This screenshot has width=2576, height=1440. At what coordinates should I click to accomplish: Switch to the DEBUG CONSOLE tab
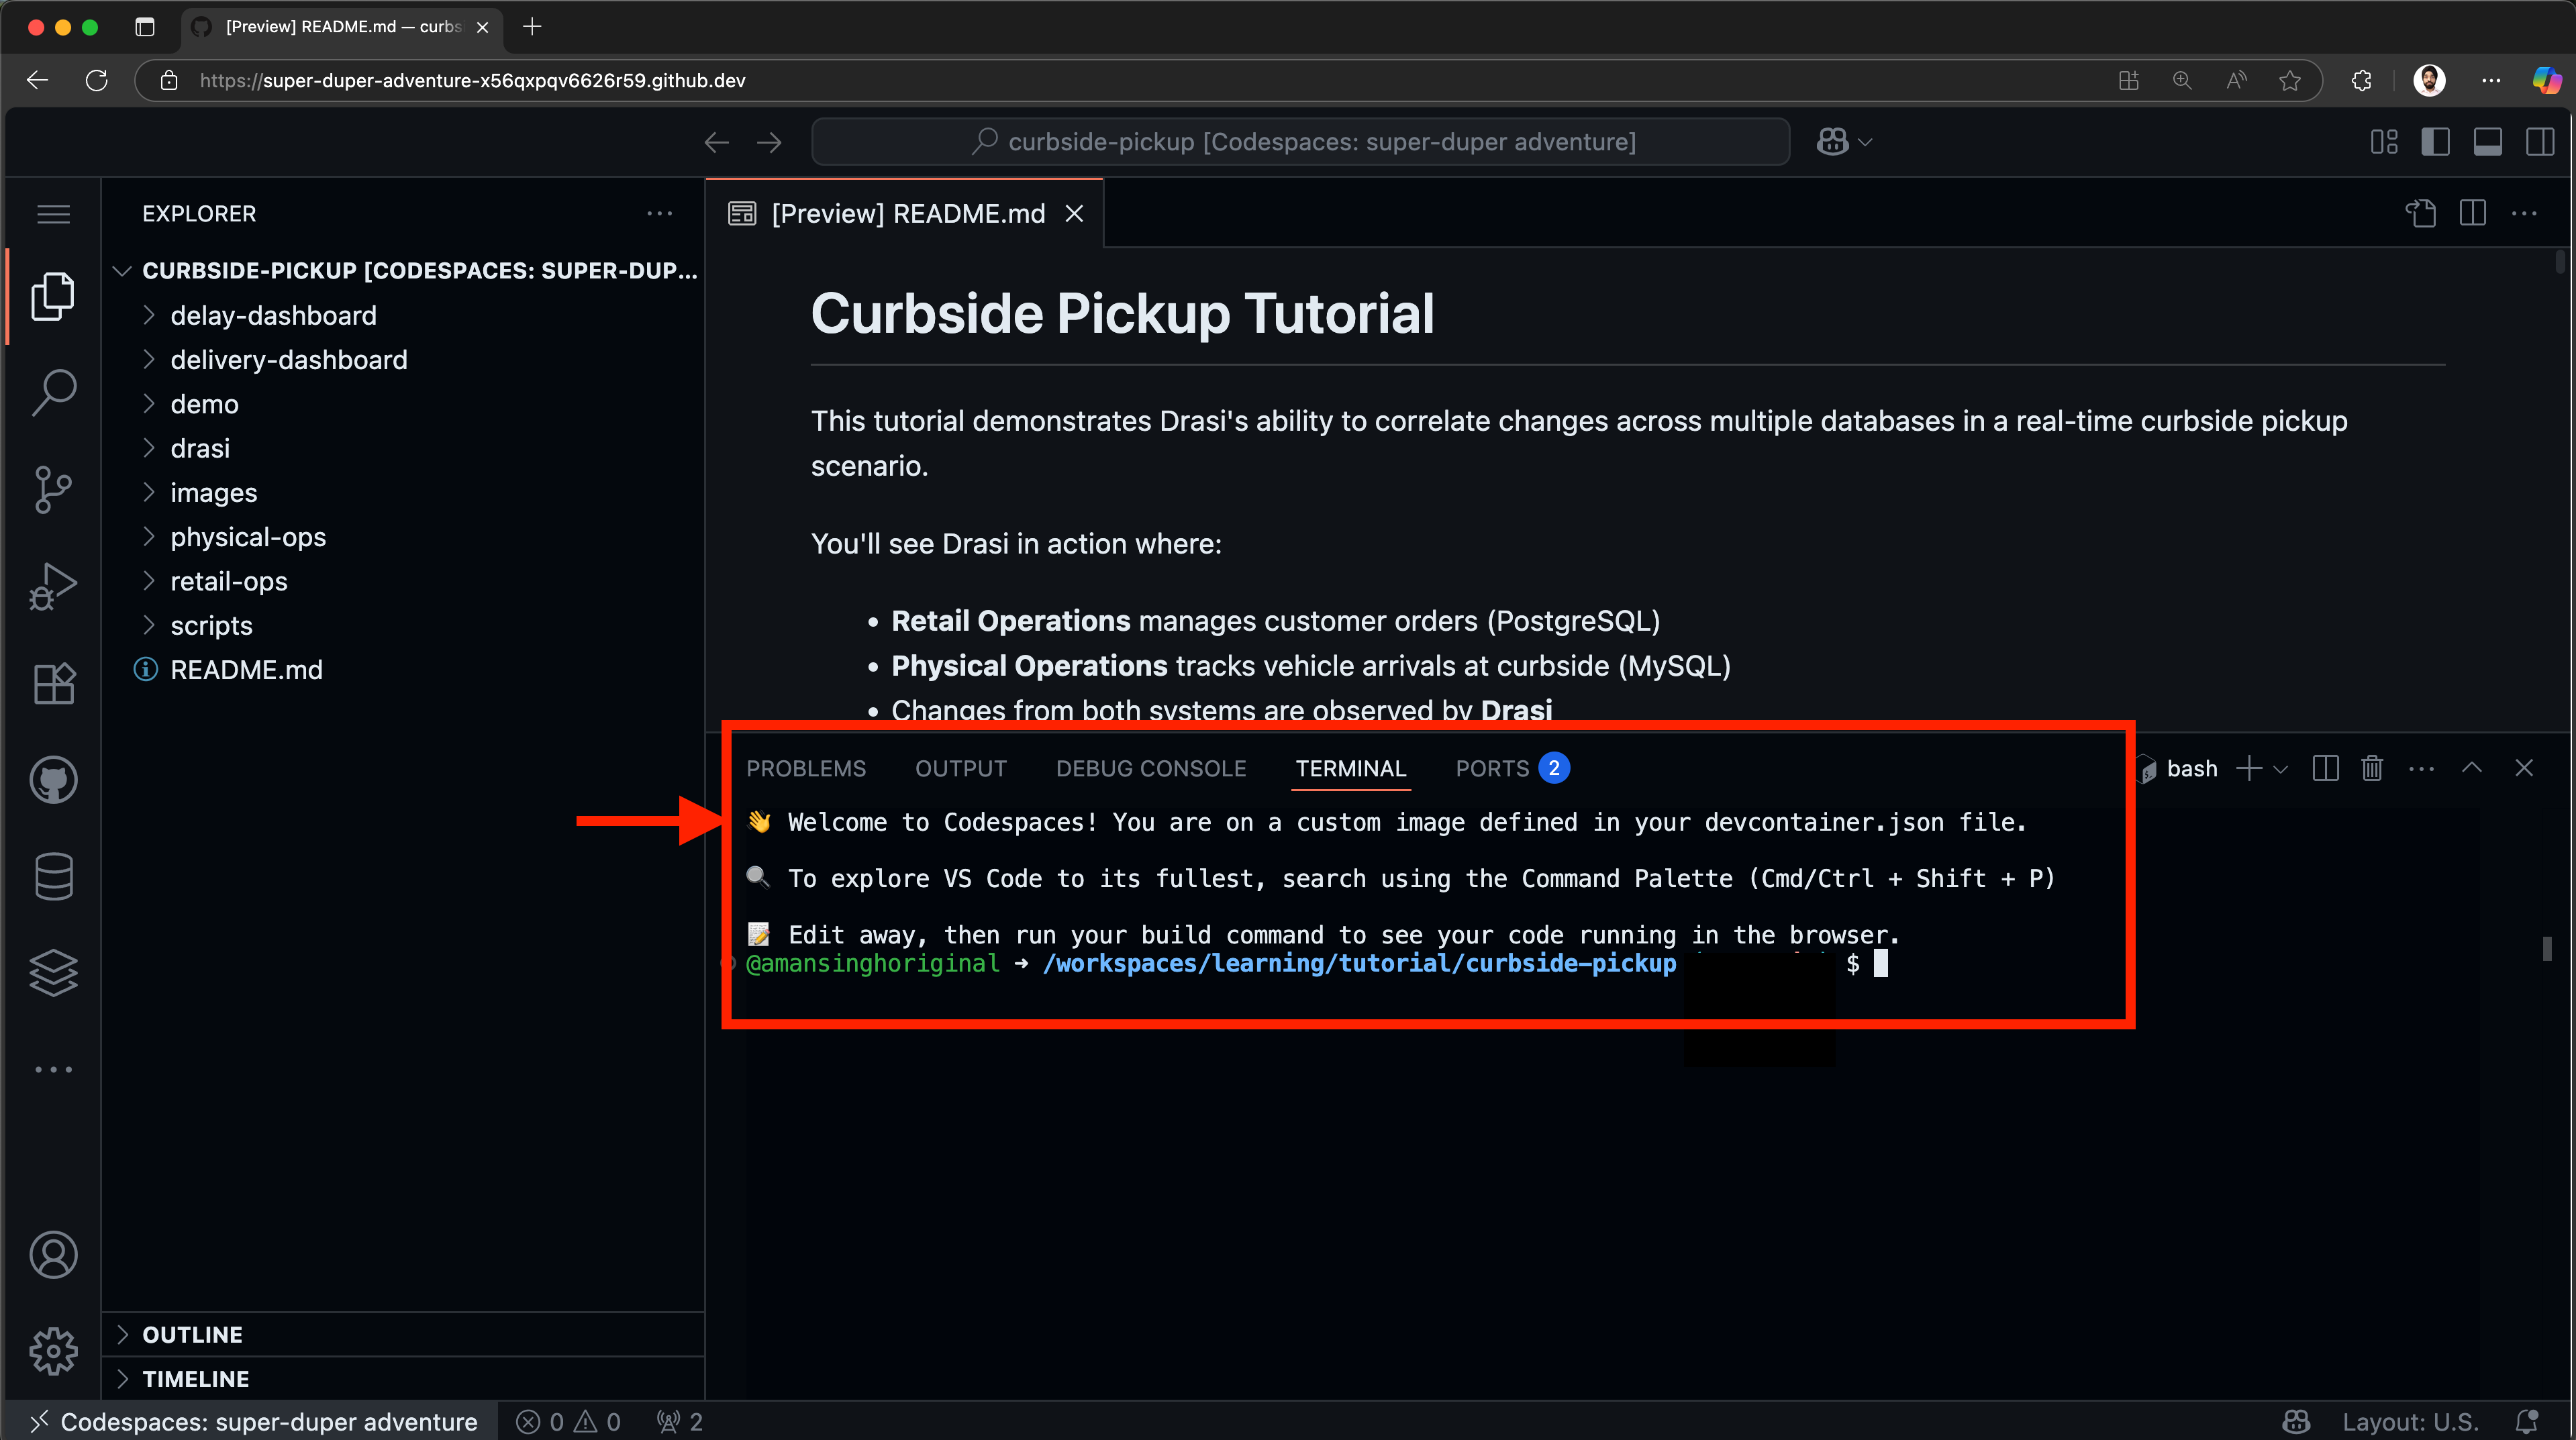[1151, 768]
